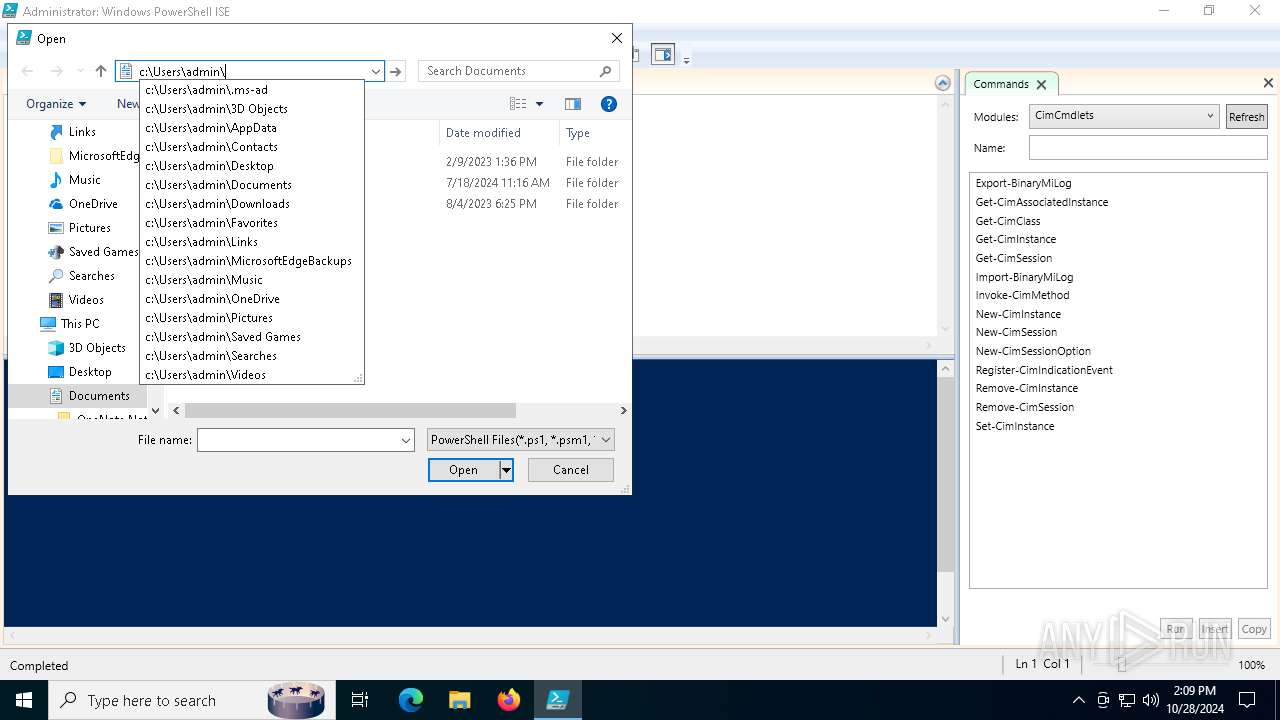Click the Search Documents field
The width and height of the screenshot is (1280, 720).
tap(508, 71)
